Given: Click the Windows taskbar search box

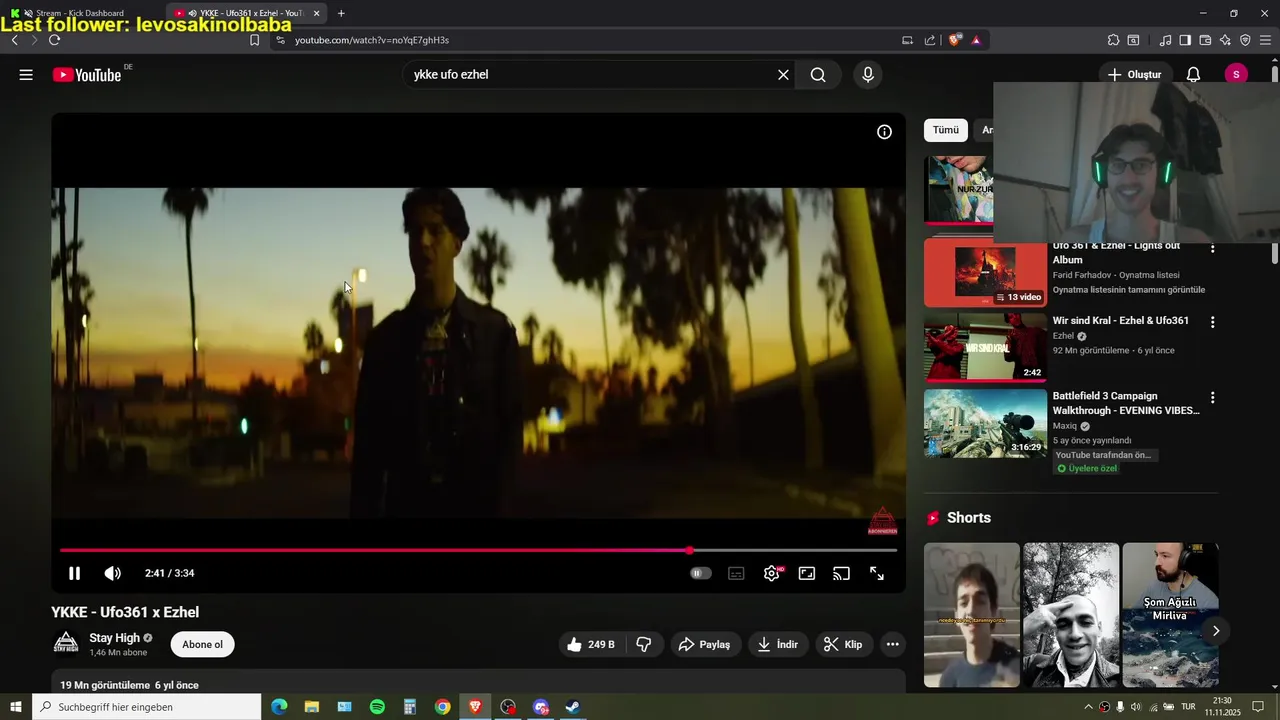Looking at the screenshot, I should point(146,707).
